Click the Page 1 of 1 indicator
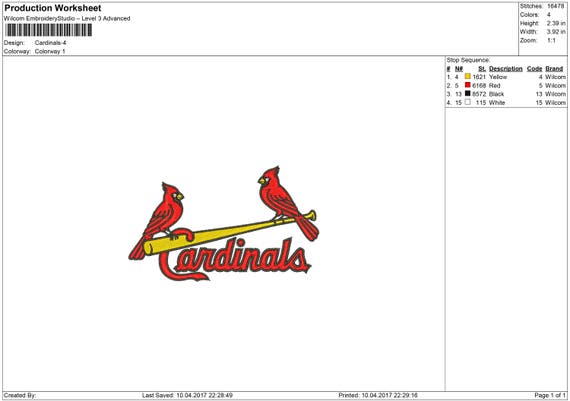This screenshot has height=401, width=570. tap(550, 395)
